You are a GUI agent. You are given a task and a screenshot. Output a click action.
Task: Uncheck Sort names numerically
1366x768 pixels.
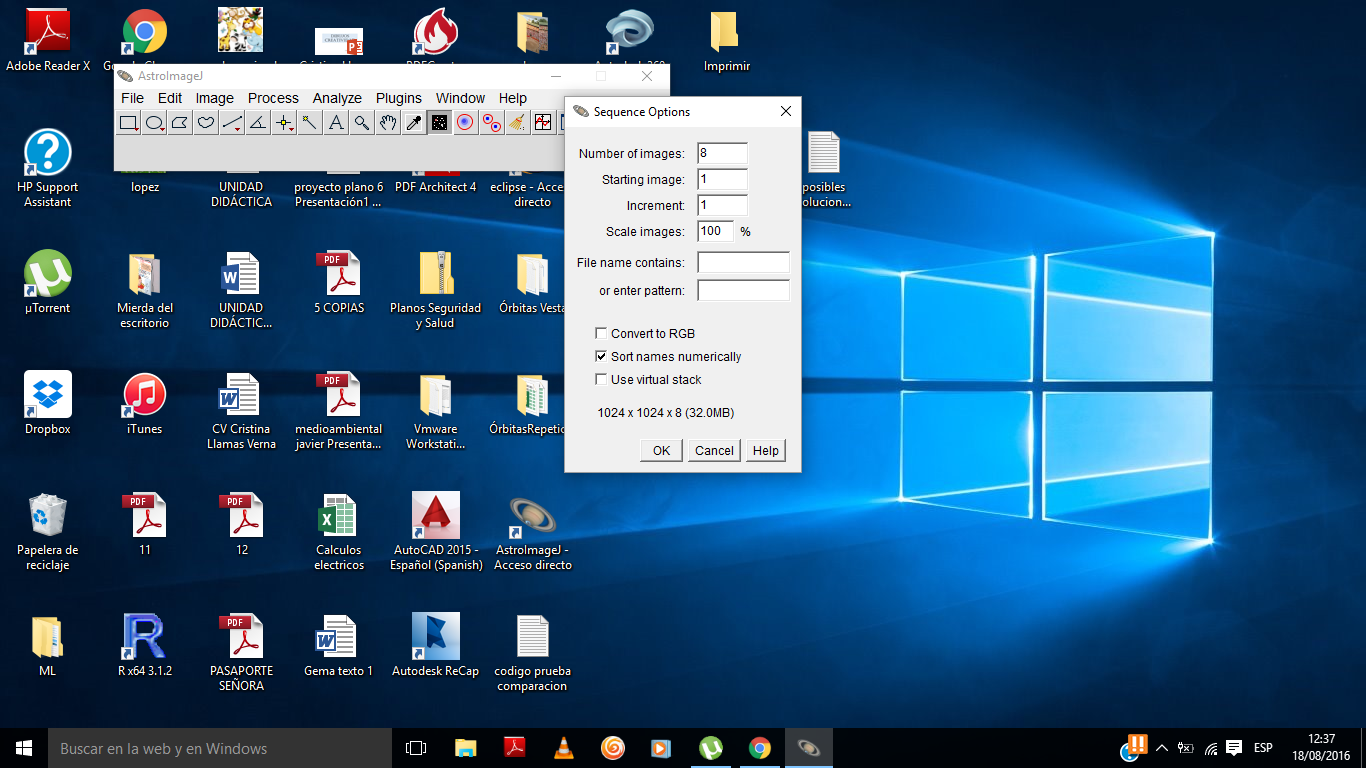(601, 357)
